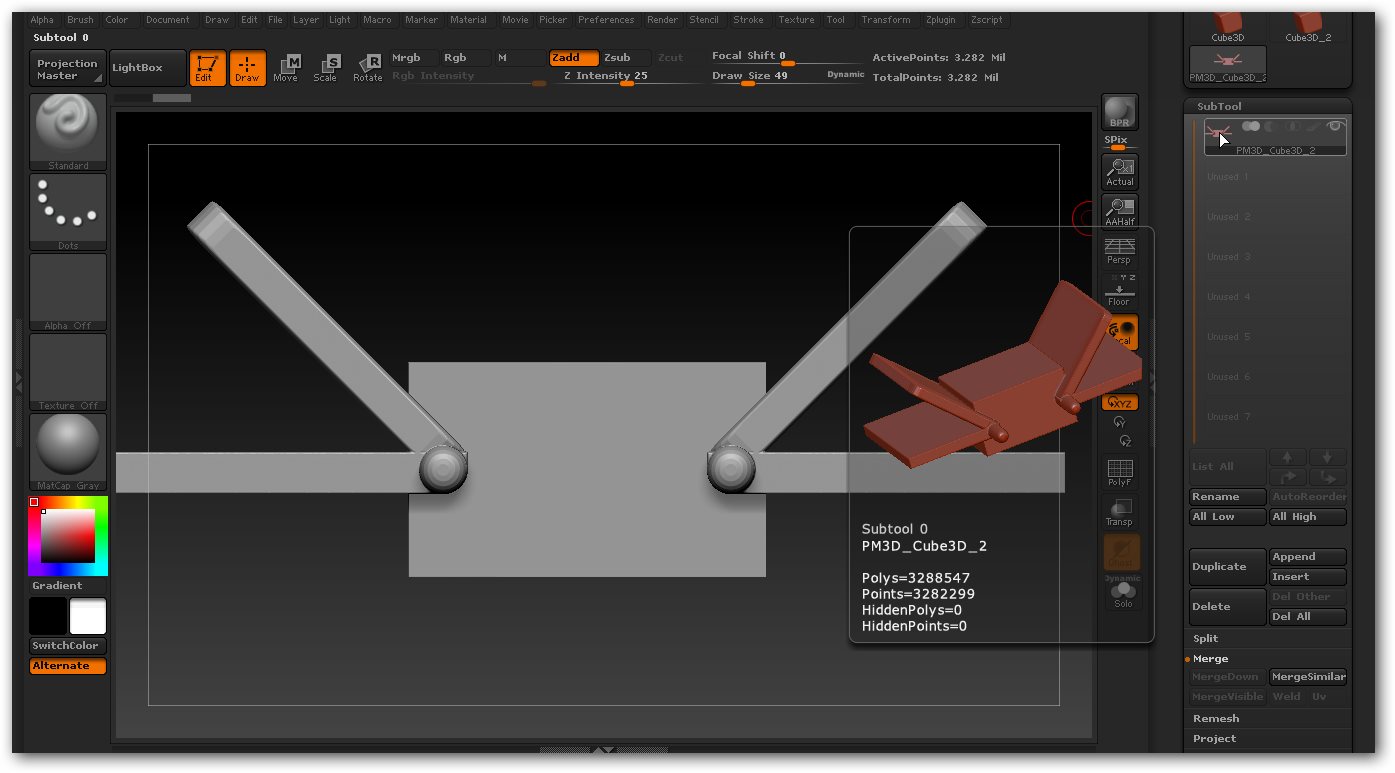Open the Preferences menu
Screen dimensions: 1395x773
606,20
